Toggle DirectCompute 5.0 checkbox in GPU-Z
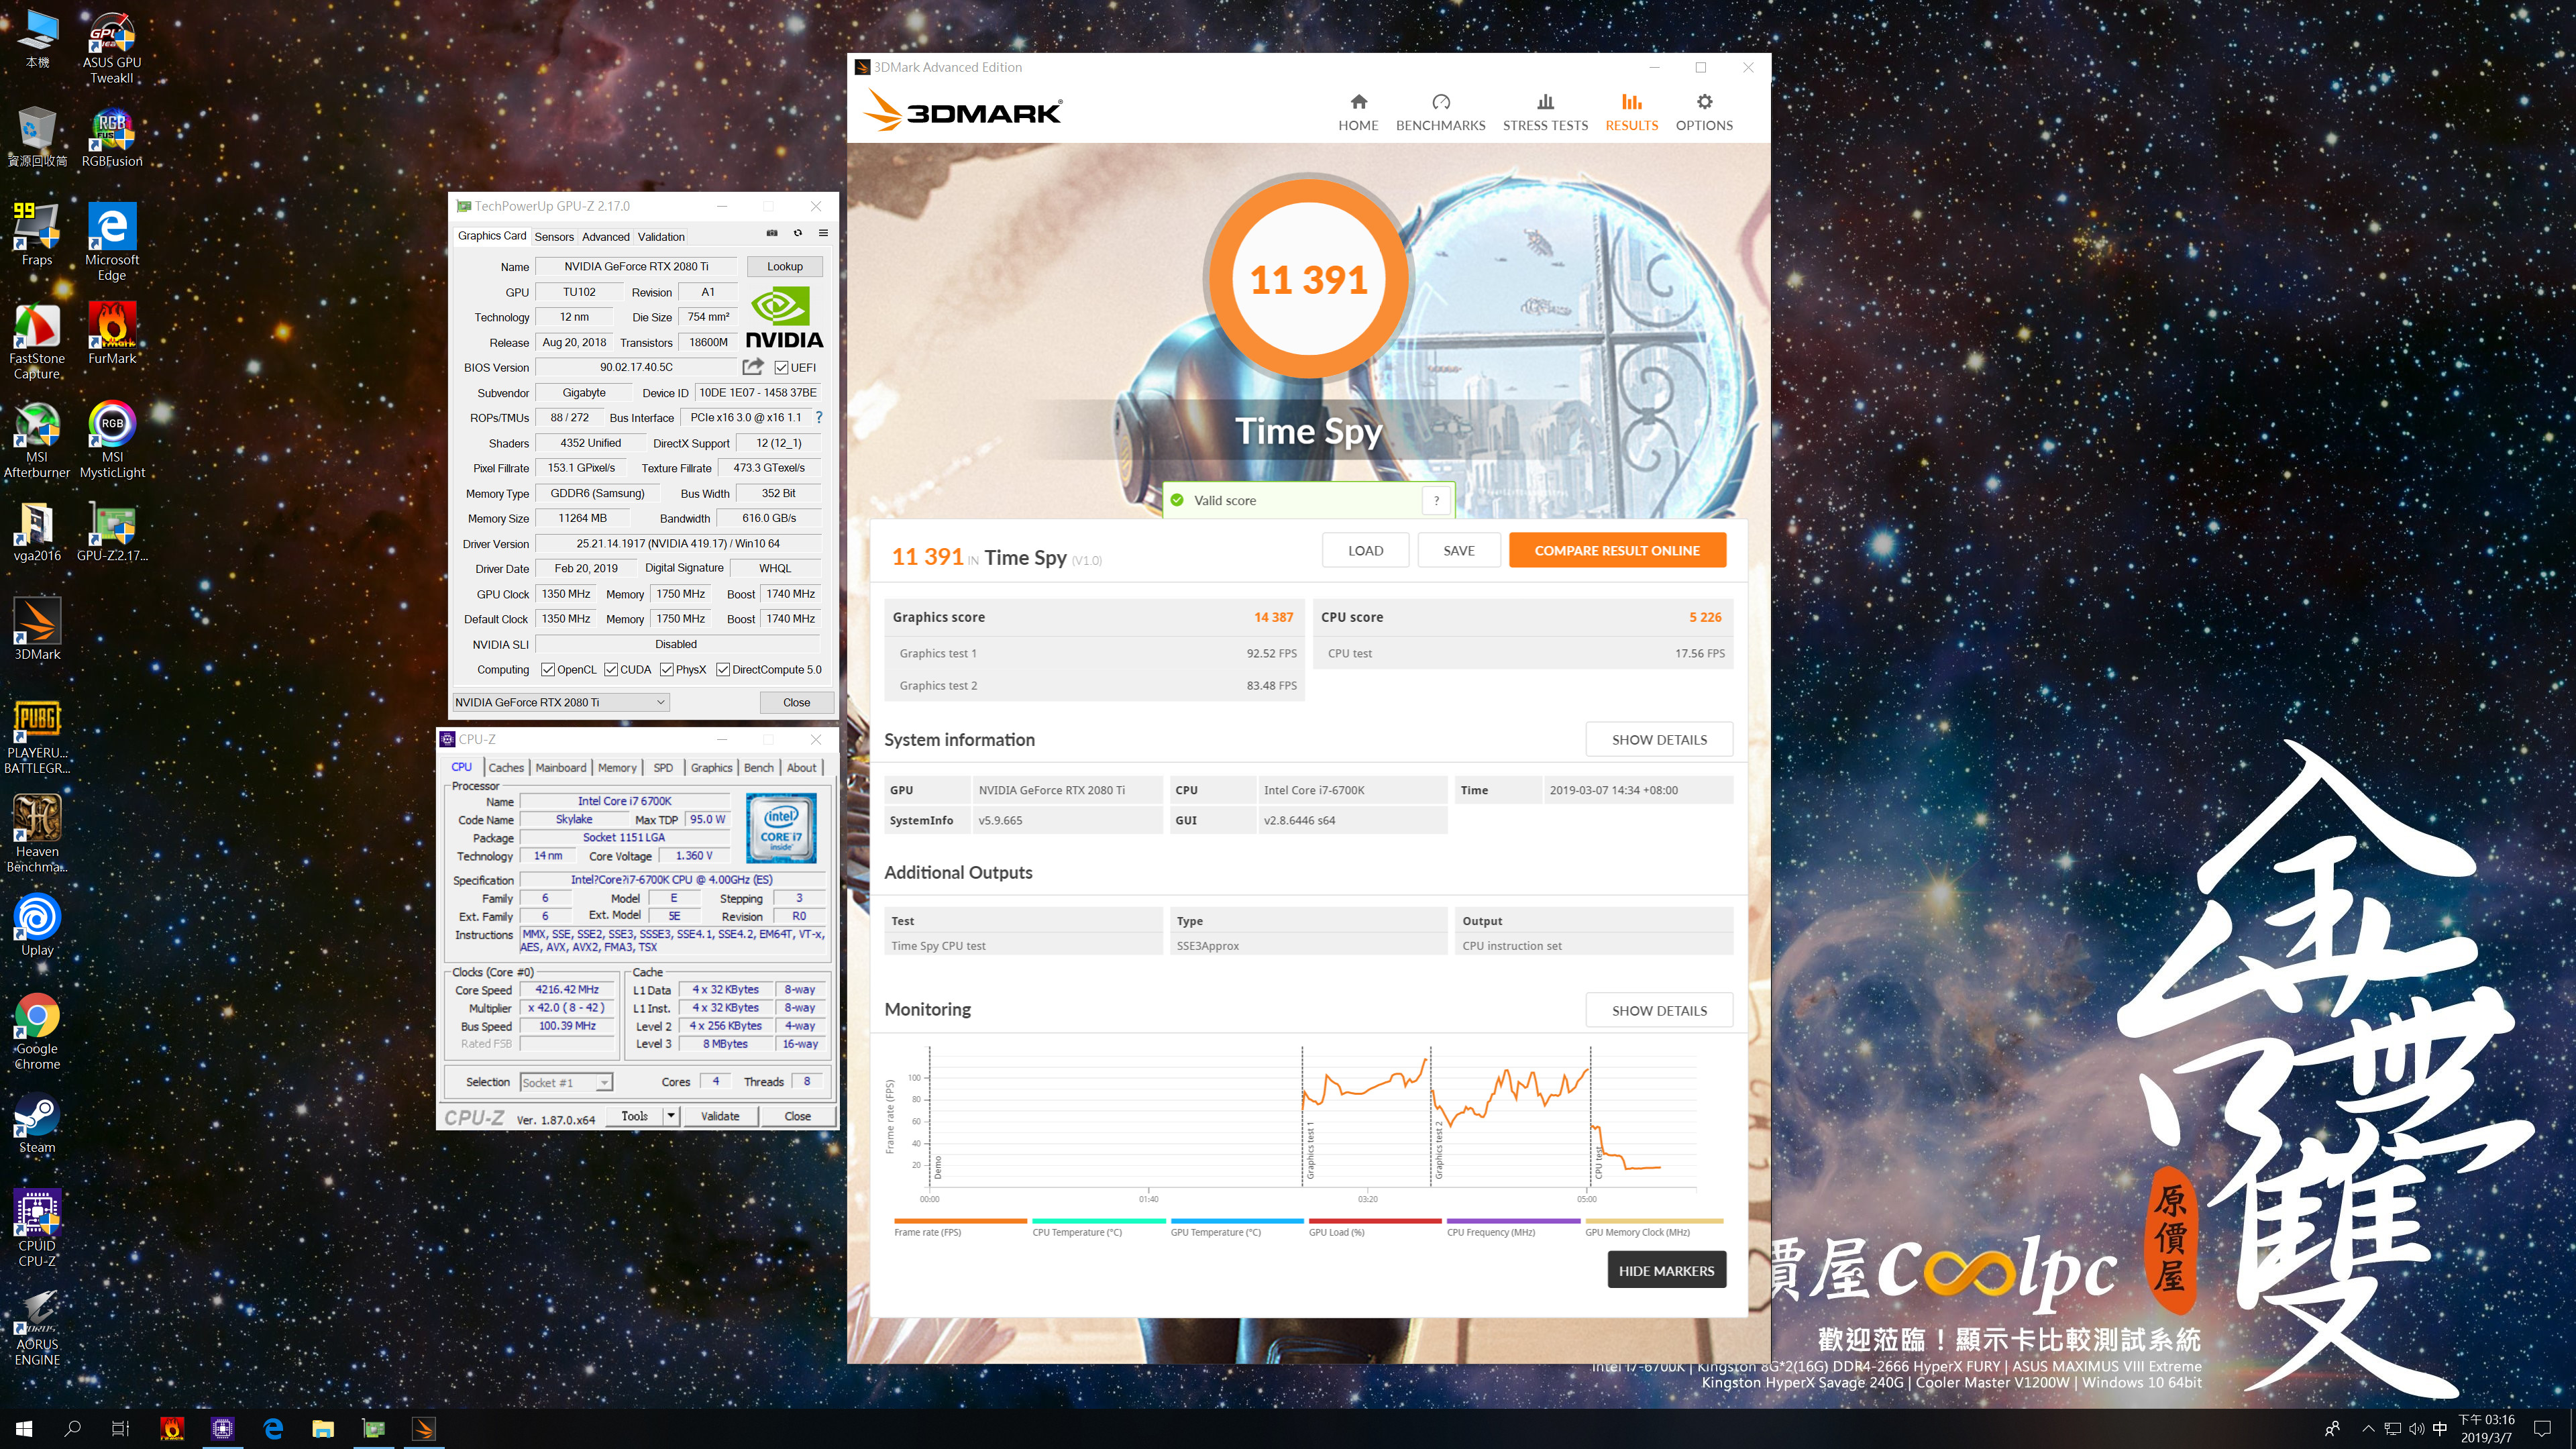The height and width of the screenshot is (1449, 2576). tap(722, 669)
